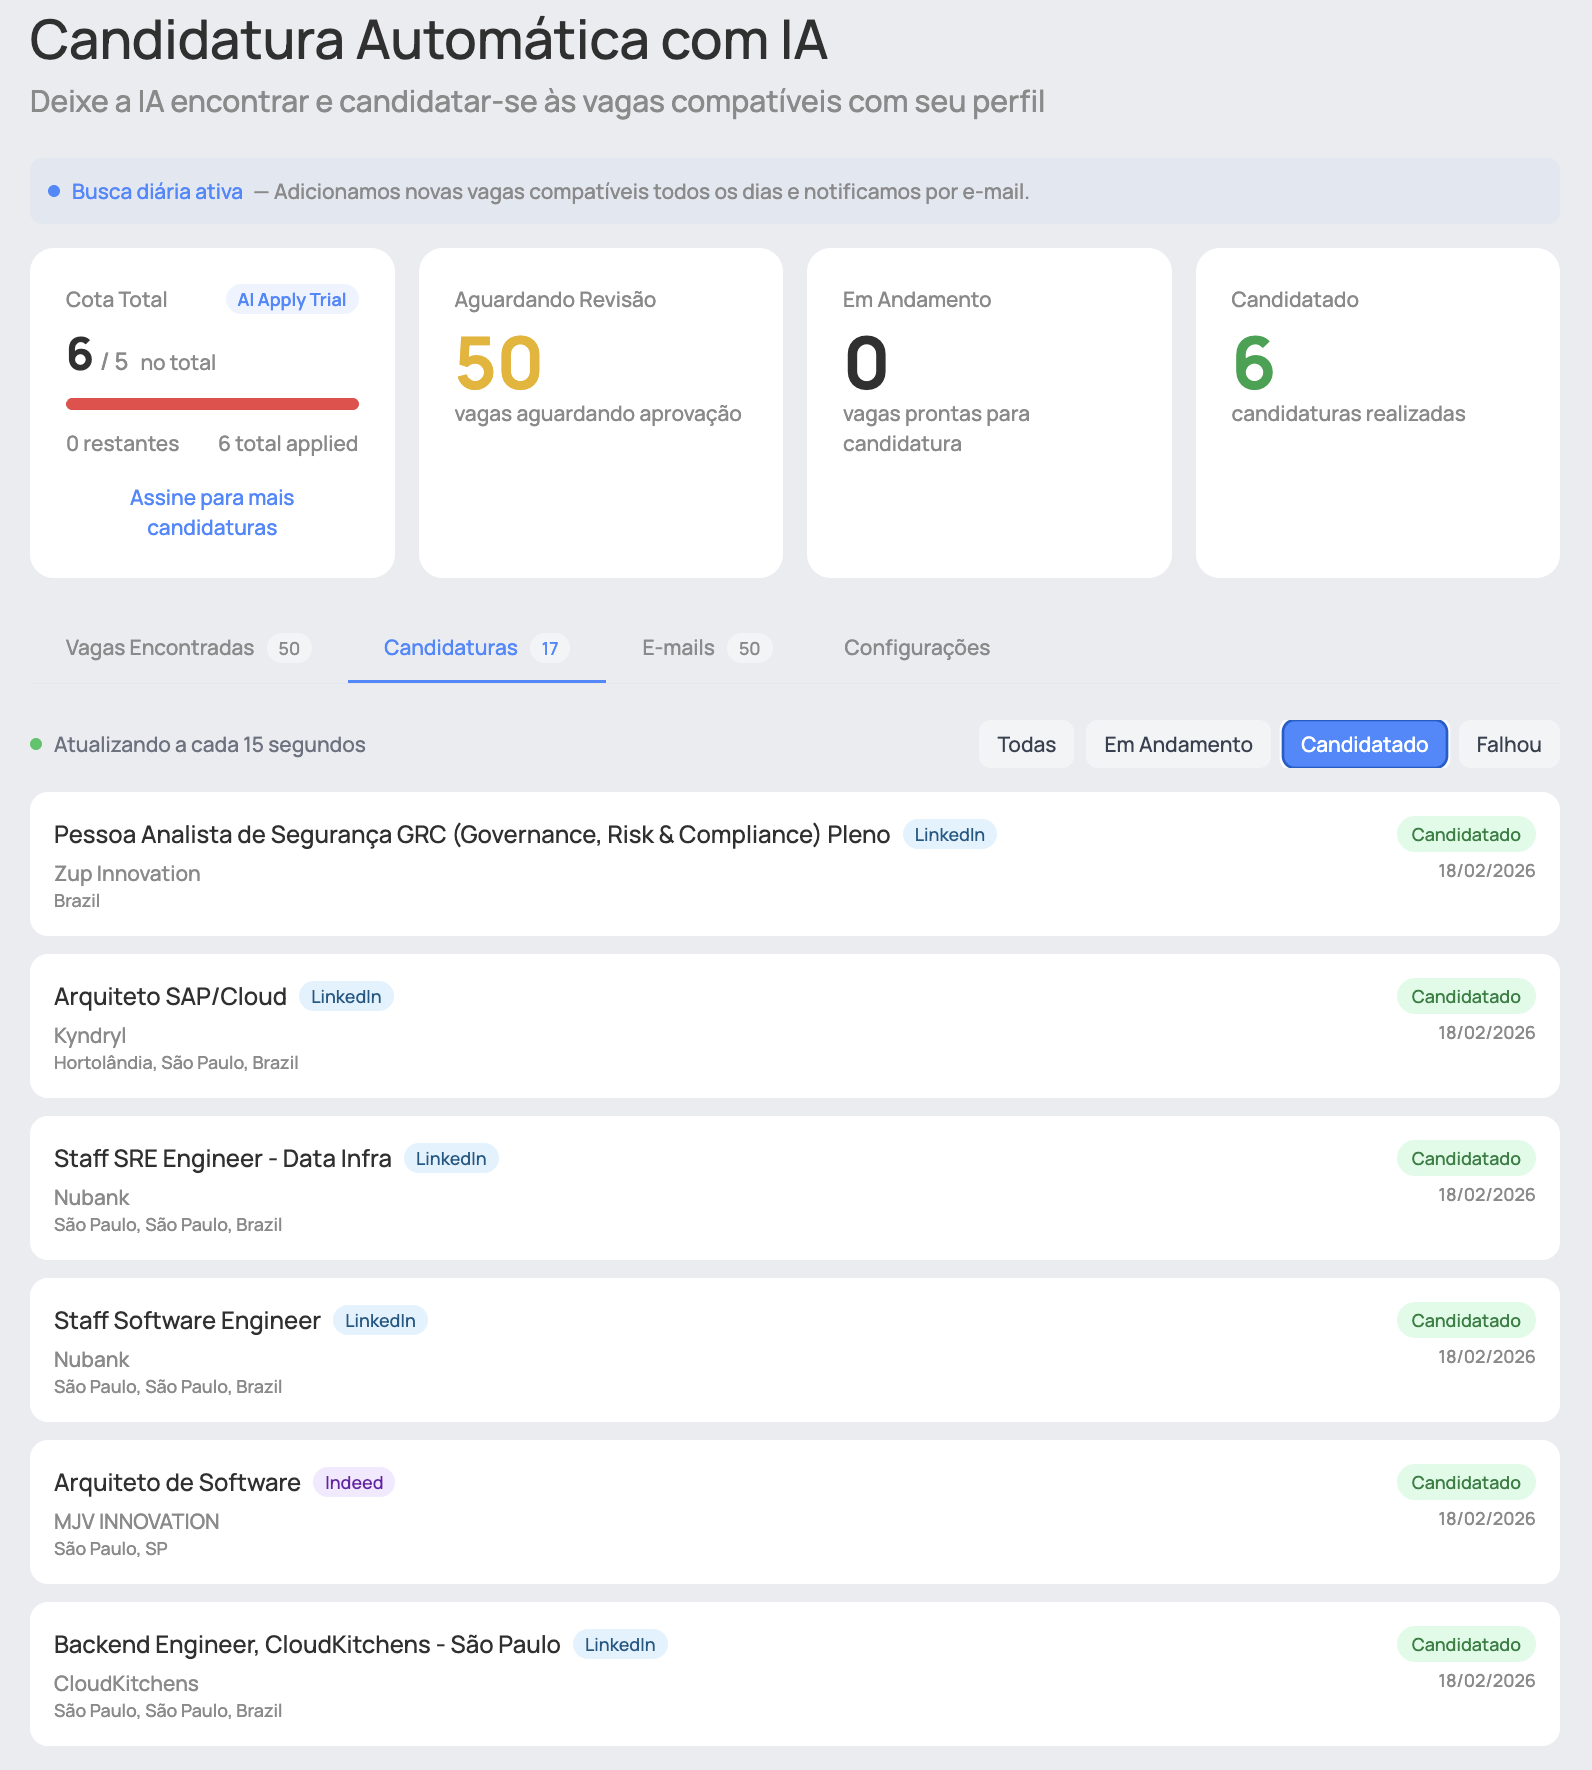This screenshot has width=1592, height=1770.
Task: Open the Em Andamento stats card
Action: pyautogui.click(x=989, y=413)
